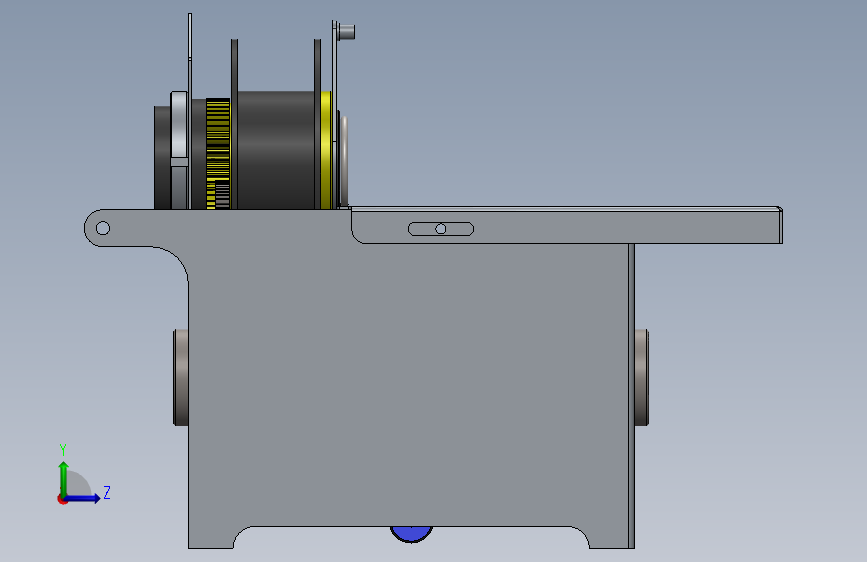This screenshot has width=867, height=562.
Task: Pick the small round hole in the left lug
Action: pos(103,228)
